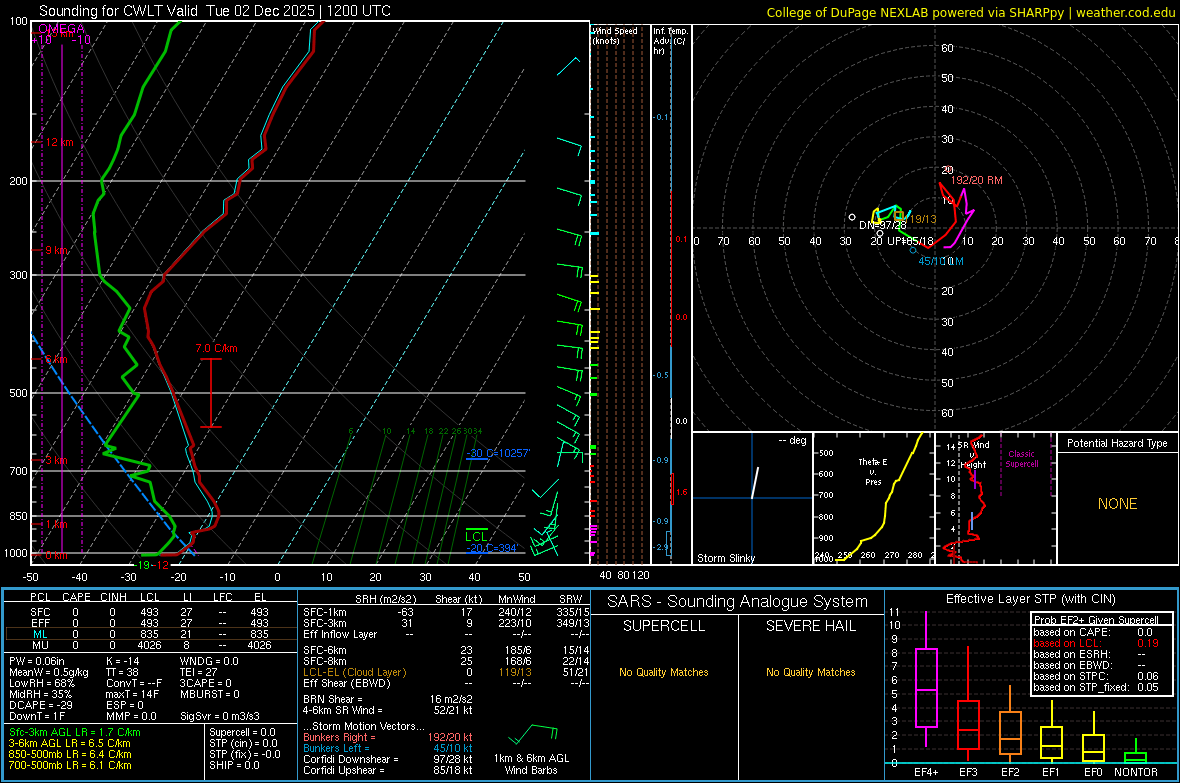This screenshot has width=1180, height=783.
Task: Click the 'EF0' axis label
Action: pyautogui.click(x=1093, y=772)
